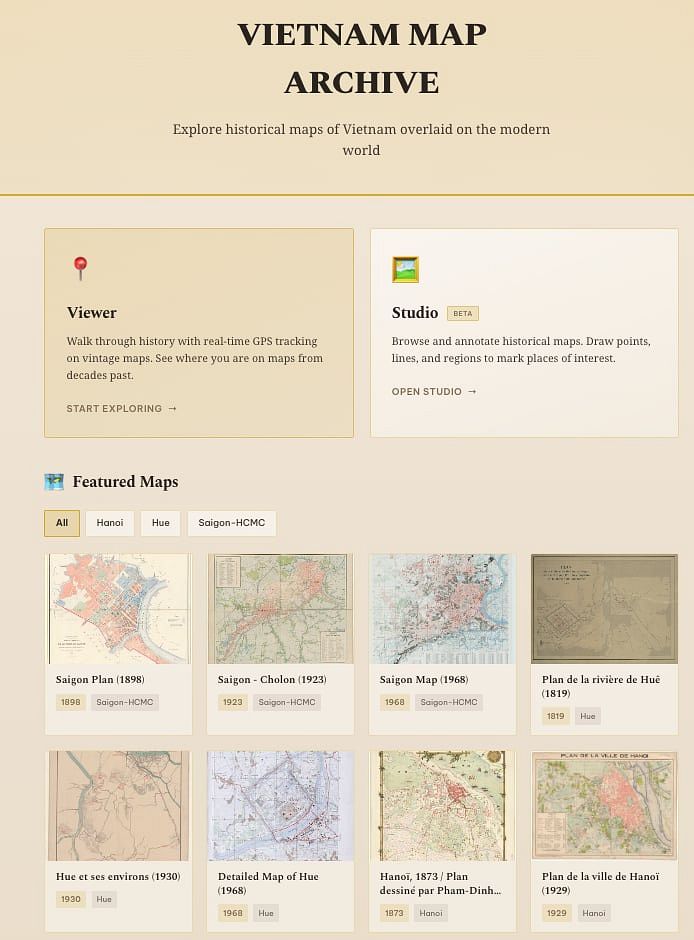
Task: Click the red pushpin Viewer icon
Action: [x=81, y=268]
